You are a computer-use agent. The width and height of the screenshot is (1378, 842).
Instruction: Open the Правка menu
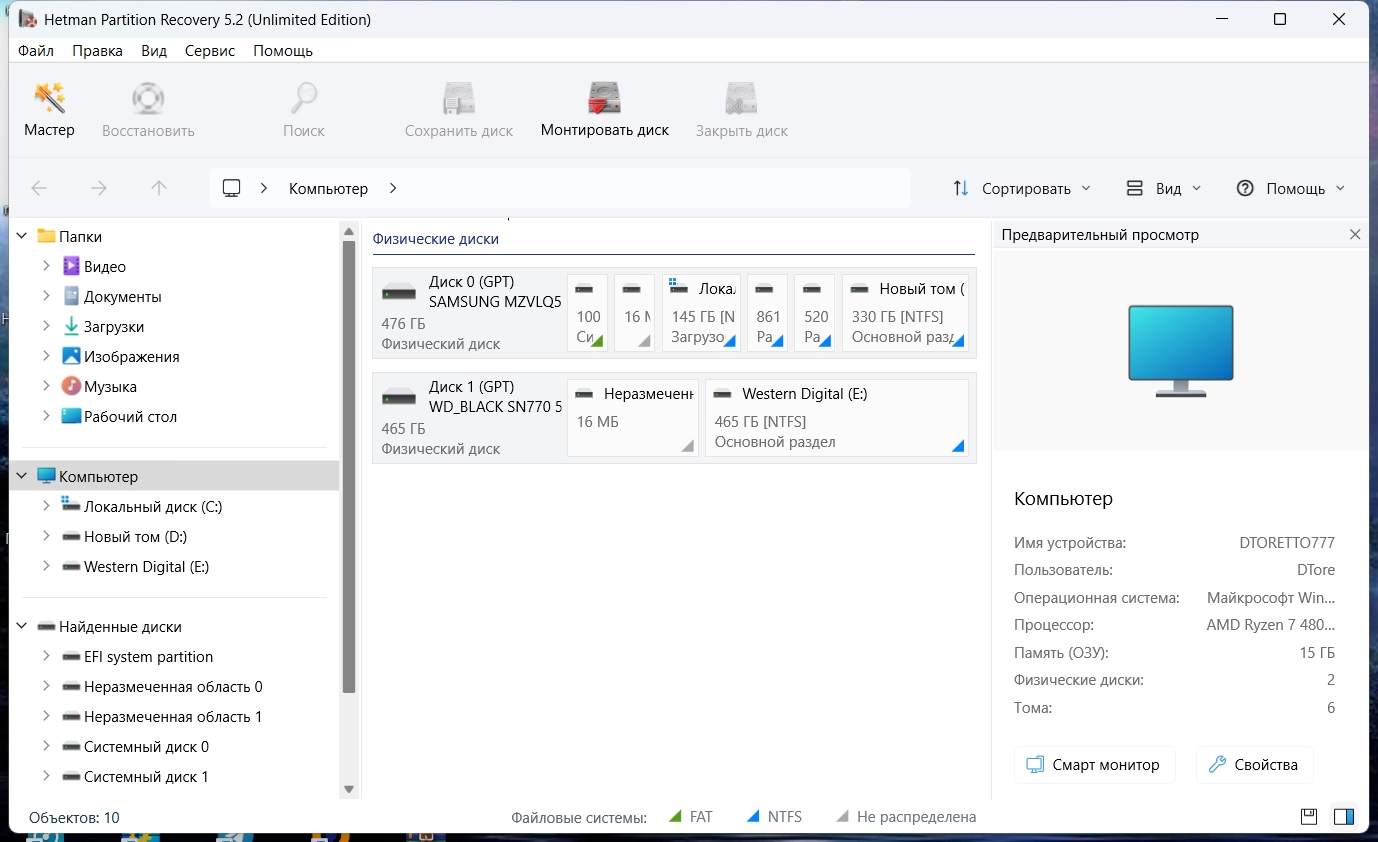pyautogui.click(x=98, y=50)
